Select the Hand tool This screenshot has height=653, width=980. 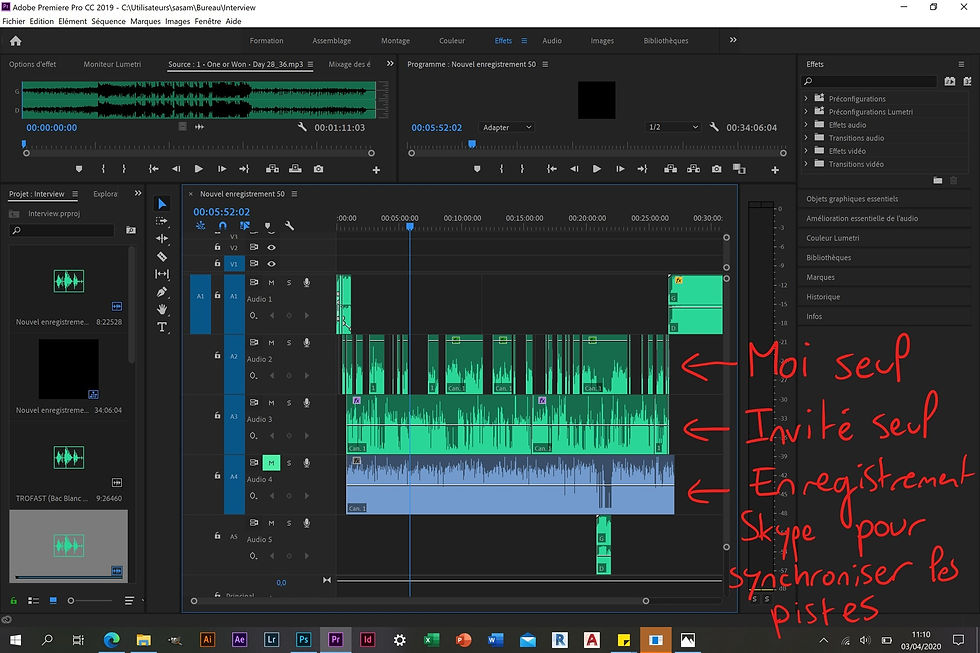[x=162, y=309]
